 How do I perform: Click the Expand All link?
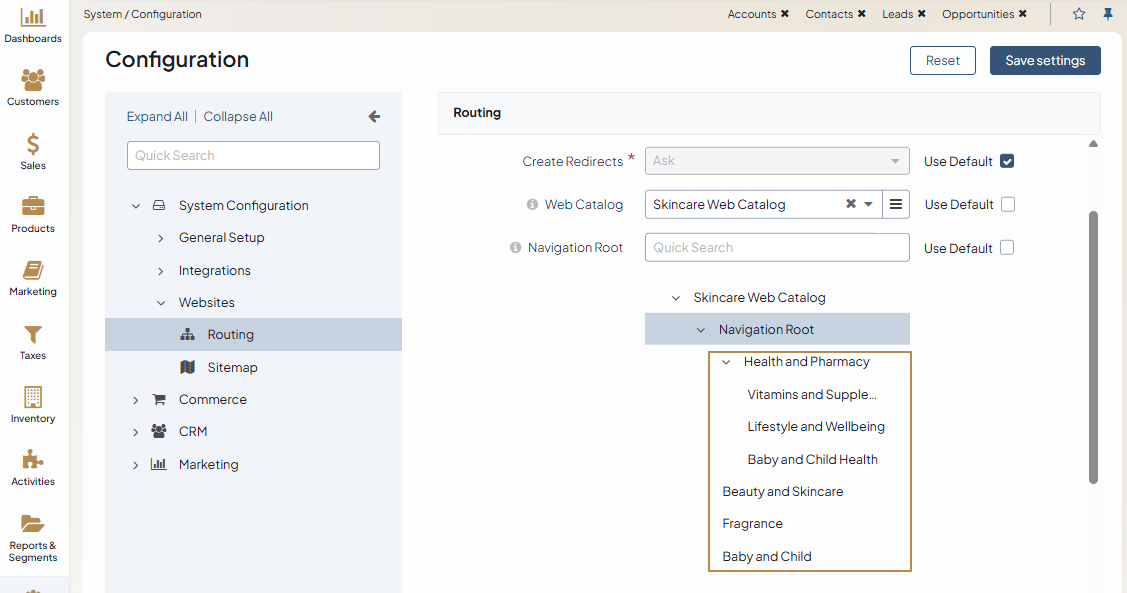pyautogui.click(x=157, y=117)
